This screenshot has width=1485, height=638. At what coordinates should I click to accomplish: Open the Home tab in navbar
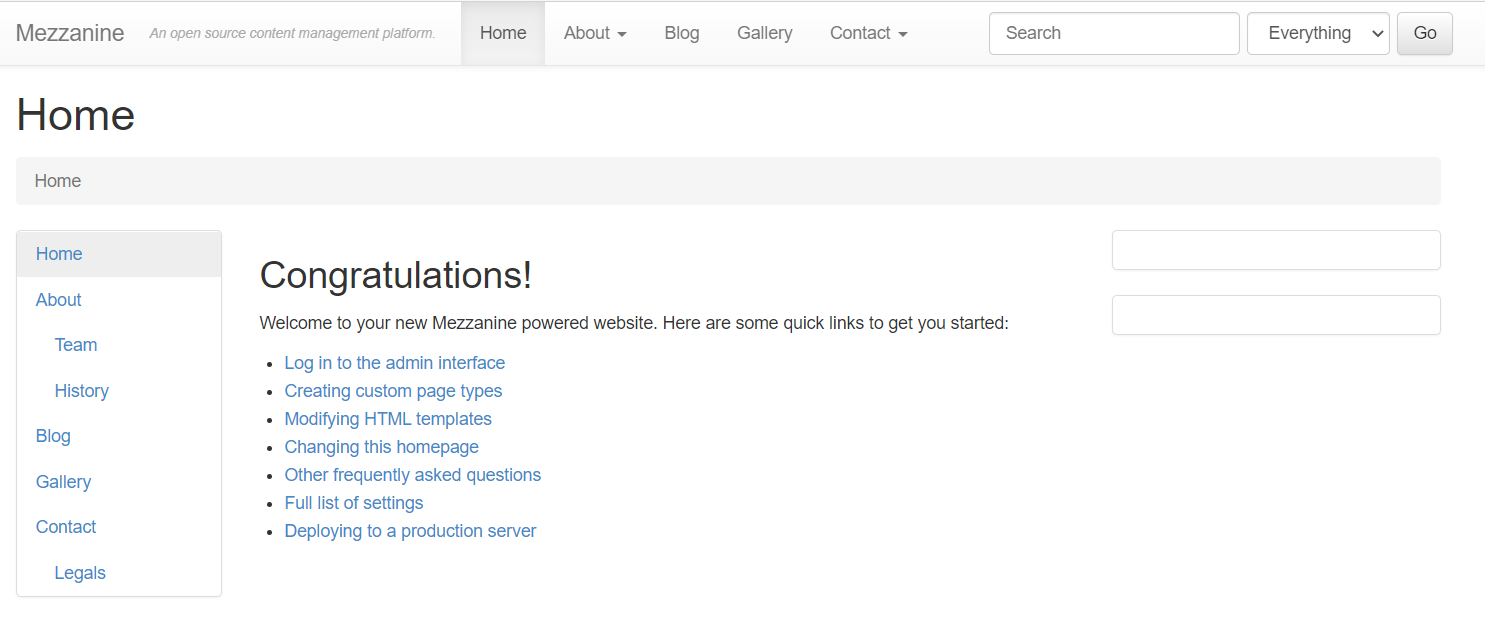pyautogui.click(x=503, y=33)
